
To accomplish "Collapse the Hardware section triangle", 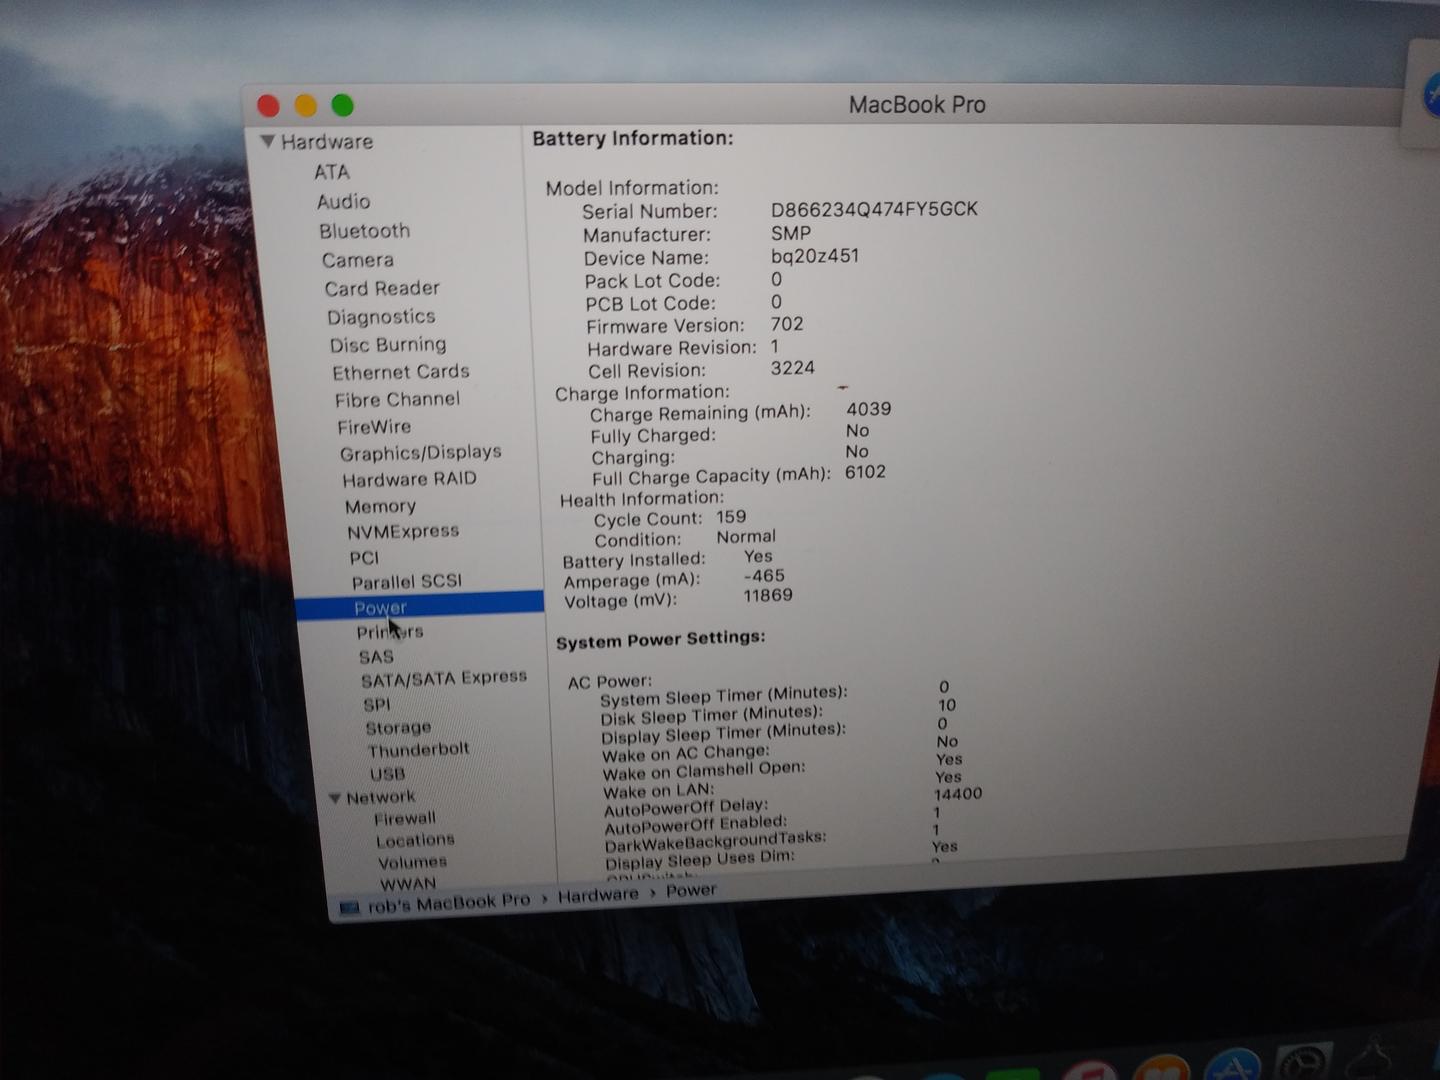I will [267, 141].
